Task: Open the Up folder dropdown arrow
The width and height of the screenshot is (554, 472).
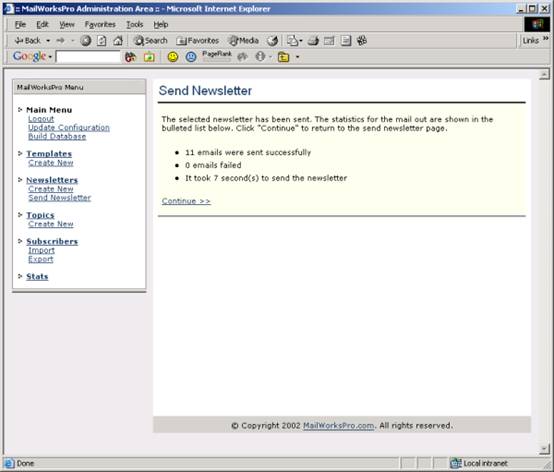Action: click(x=297, y=57)
